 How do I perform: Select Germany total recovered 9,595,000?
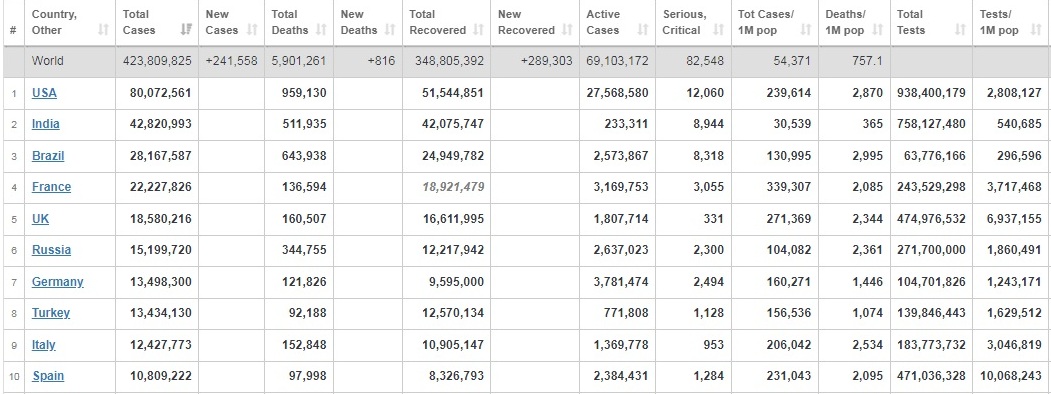click(x=456, y=281)
